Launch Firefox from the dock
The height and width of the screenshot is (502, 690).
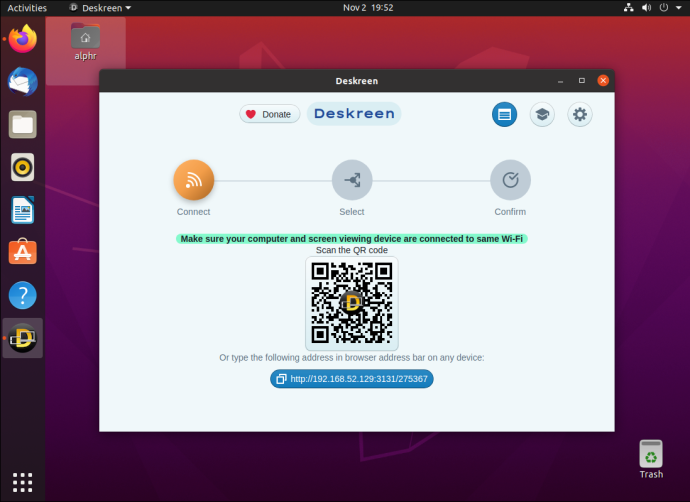click(x=22, y=39)
